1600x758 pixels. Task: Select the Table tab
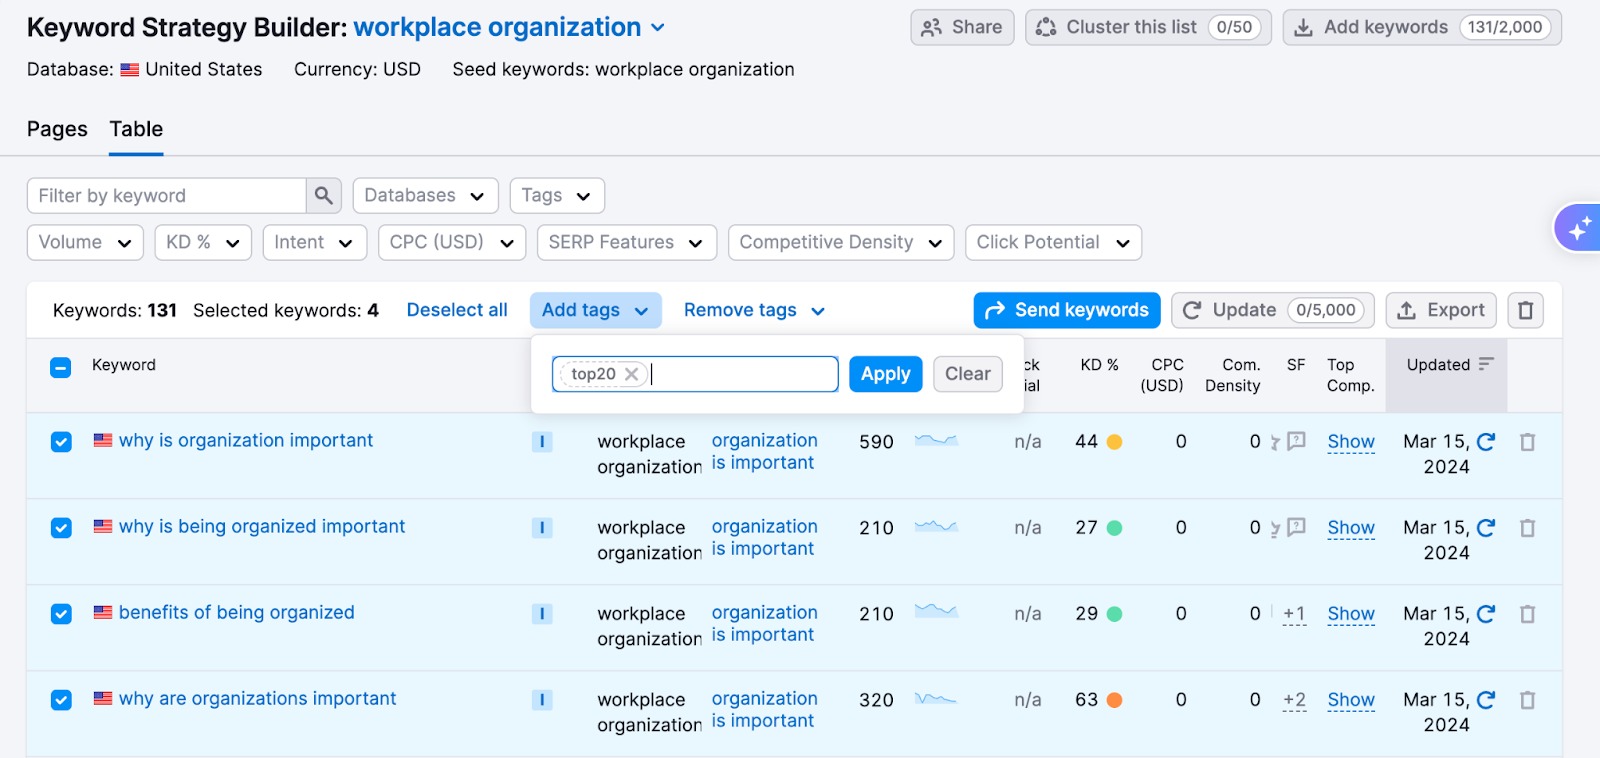[136, 129]
